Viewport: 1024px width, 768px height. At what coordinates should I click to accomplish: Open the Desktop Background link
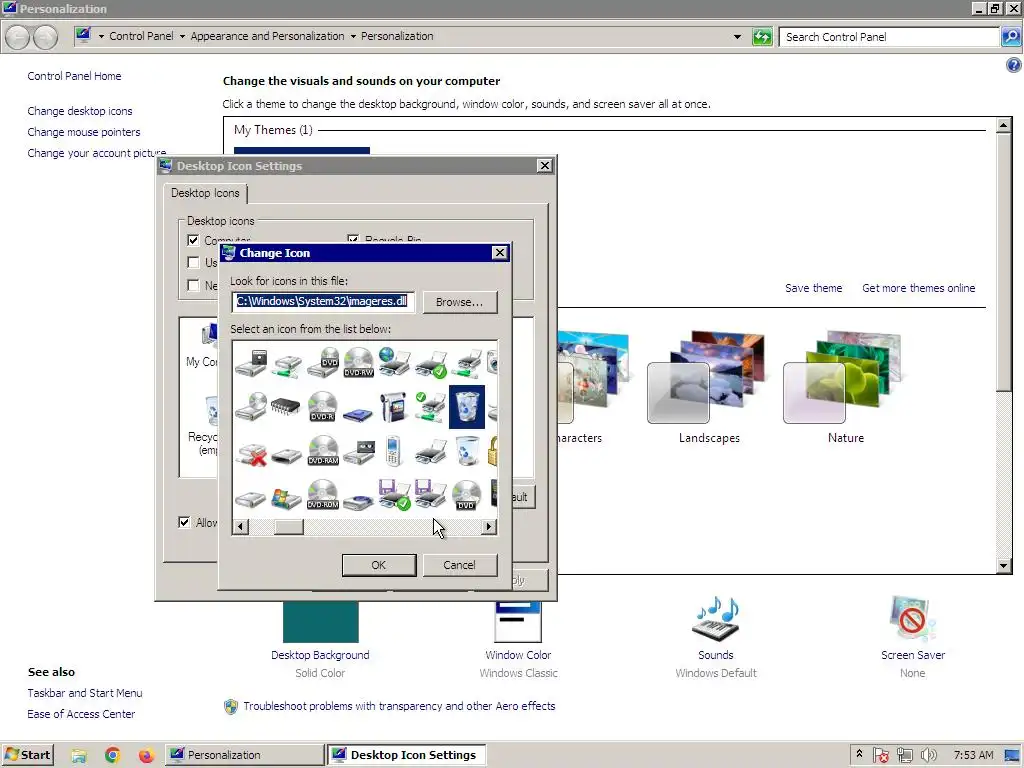(320, 655)
